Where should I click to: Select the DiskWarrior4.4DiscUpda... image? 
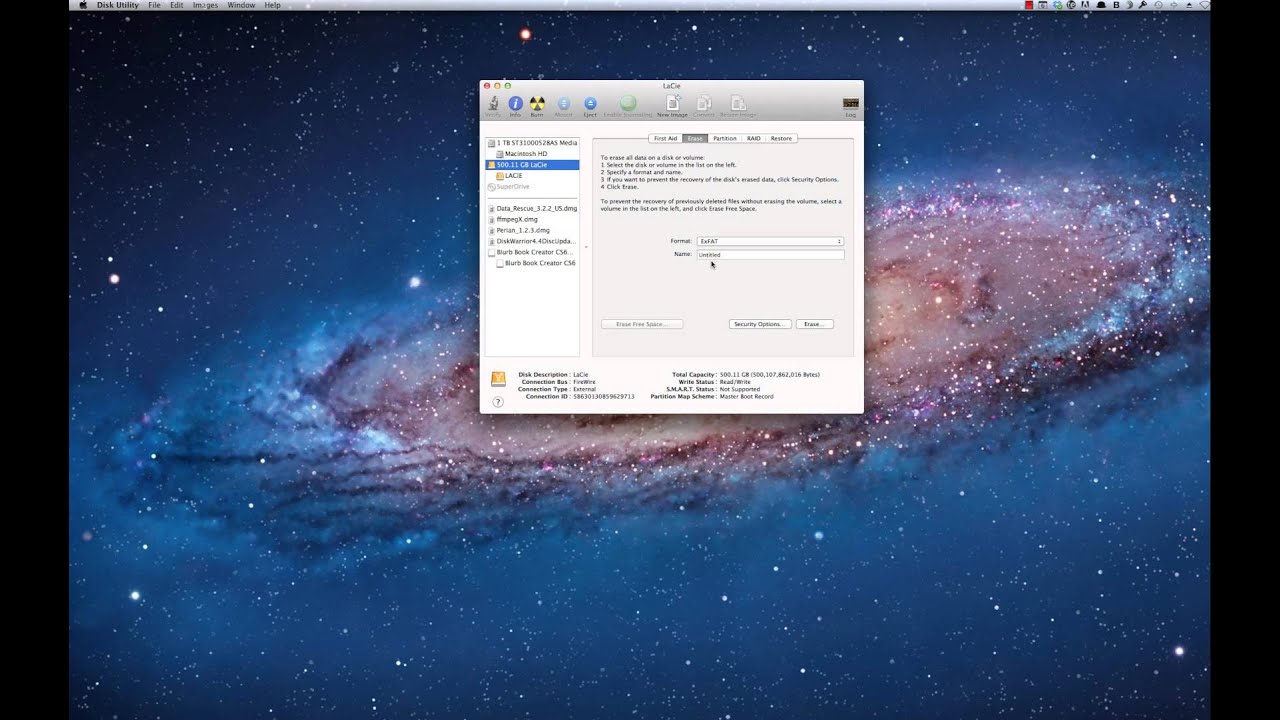(x=532, y=241)
